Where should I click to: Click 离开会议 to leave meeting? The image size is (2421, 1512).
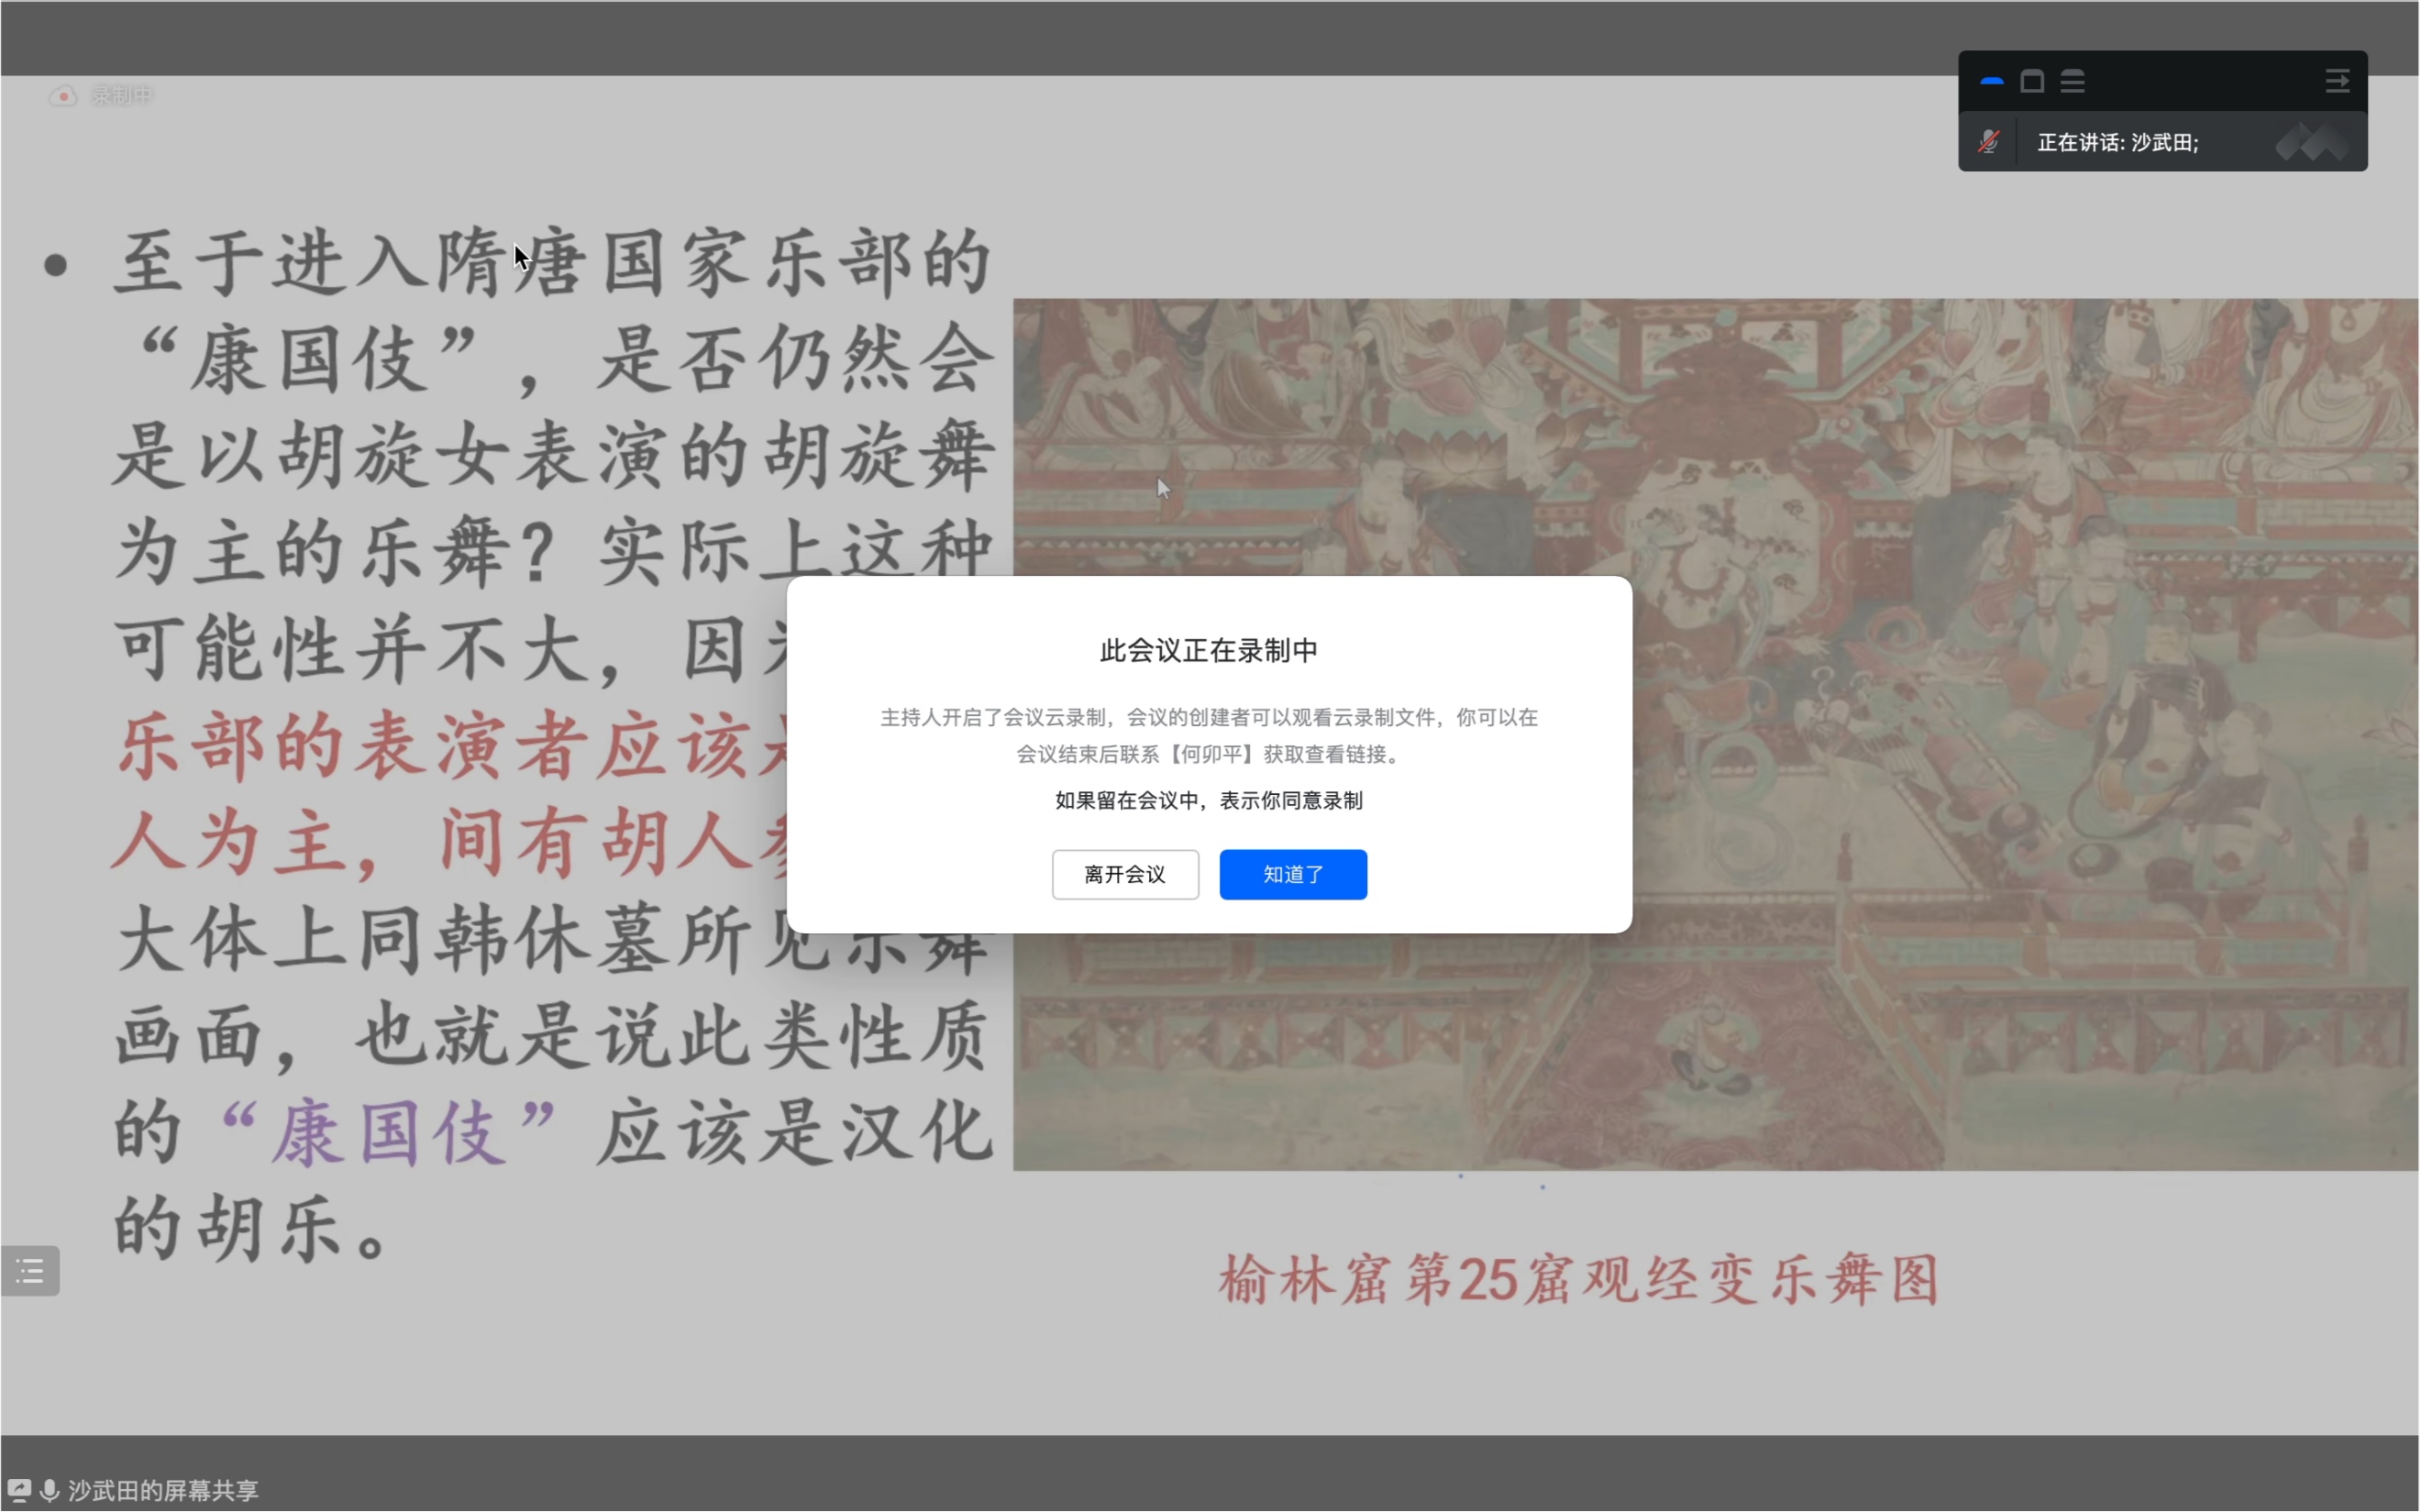click(x=1123, y=873)
